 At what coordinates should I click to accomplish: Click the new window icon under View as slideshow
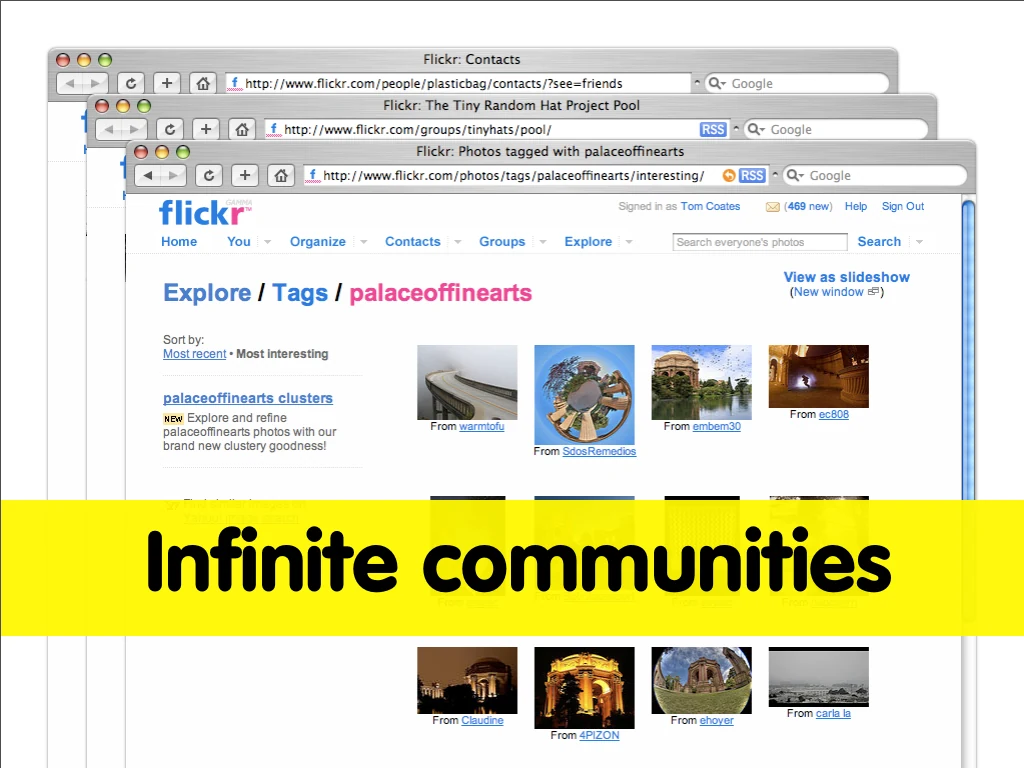click(x=873, y=292)
